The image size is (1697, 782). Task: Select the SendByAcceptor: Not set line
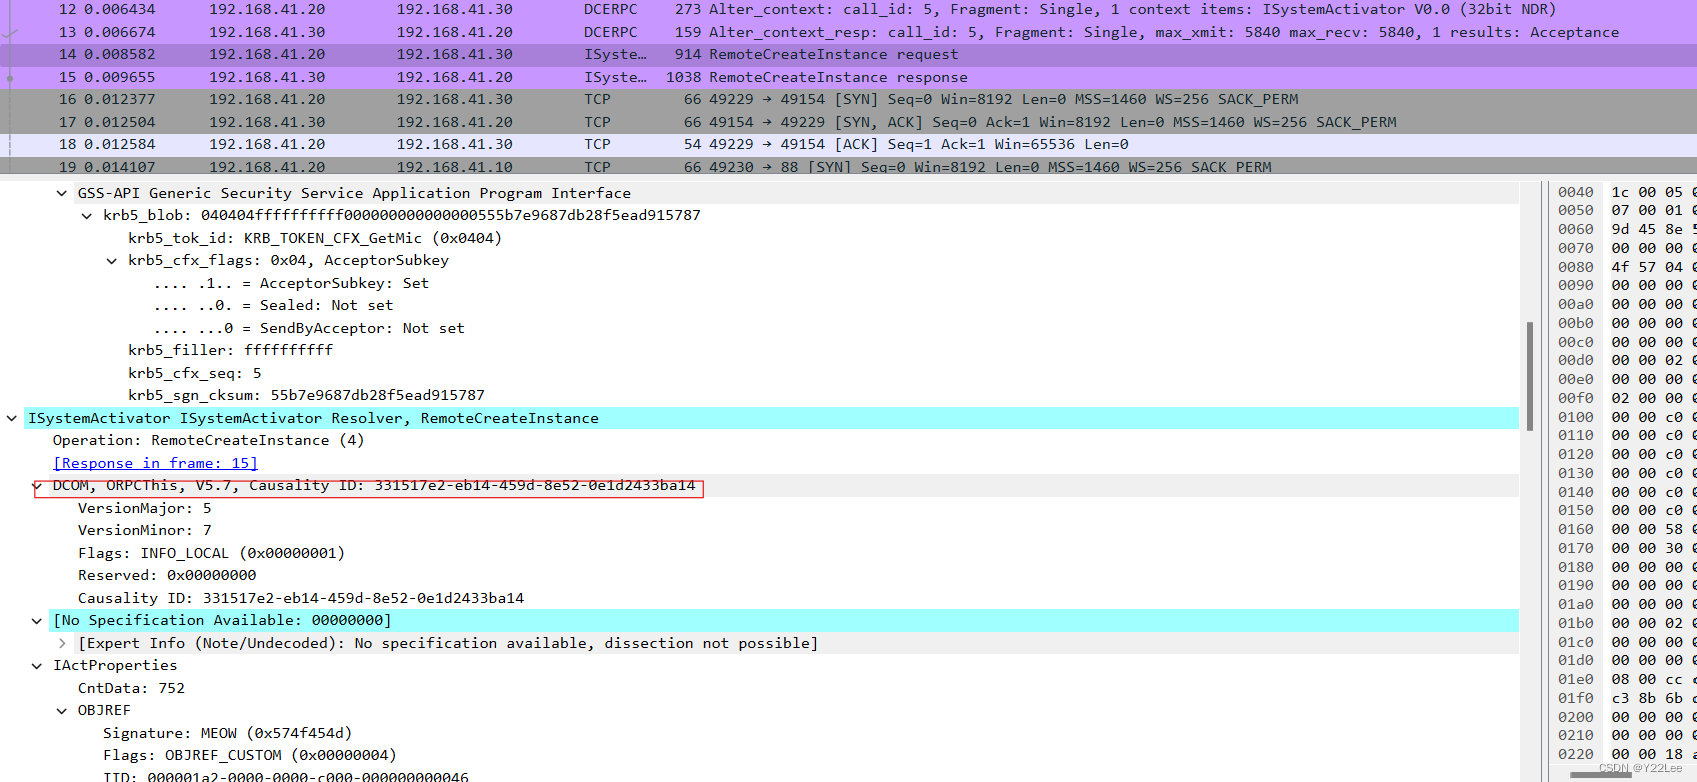309,328
